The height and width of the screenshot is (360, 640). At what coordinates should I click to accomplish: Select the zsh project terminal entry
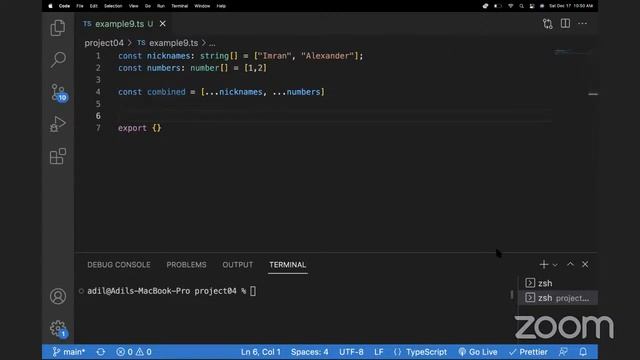[x=558, y=298]
